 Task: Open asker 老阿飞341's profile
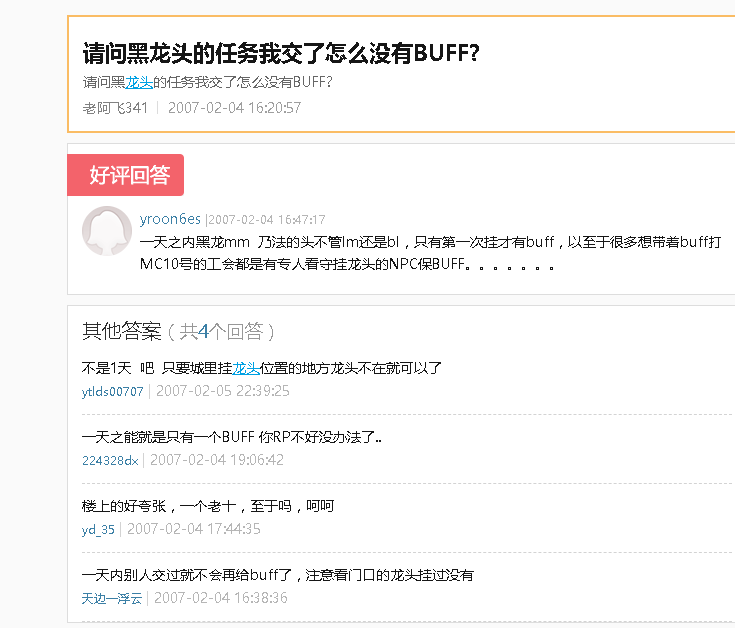tap(115, 107)
